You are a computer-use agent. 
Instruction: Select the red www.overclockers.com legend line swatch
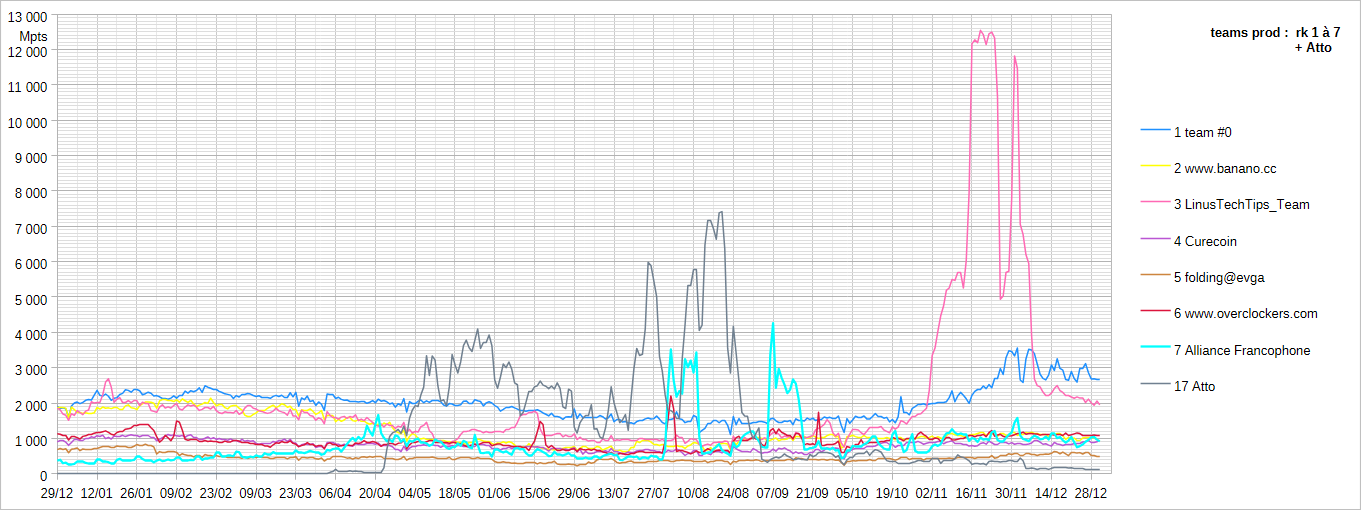coord(1155,314)
